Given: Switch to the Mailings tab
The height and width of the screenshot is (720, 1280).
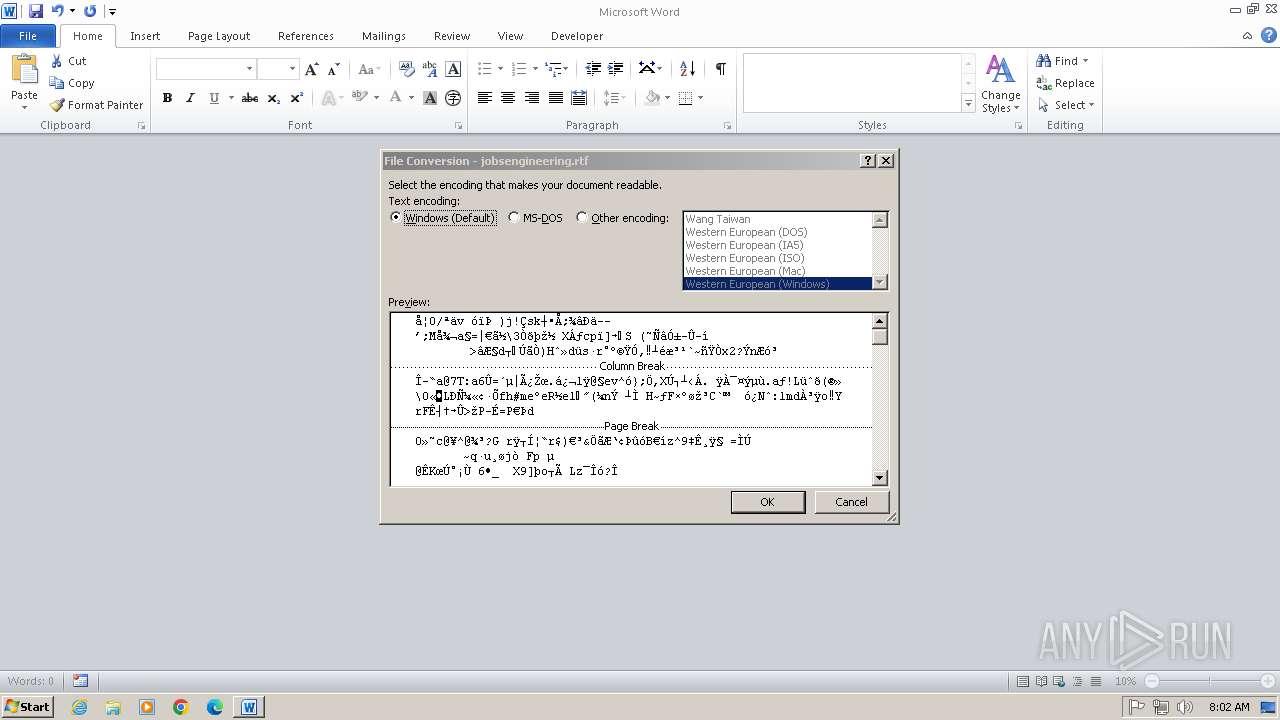Looking at the screenshot, I should point(384,36).
